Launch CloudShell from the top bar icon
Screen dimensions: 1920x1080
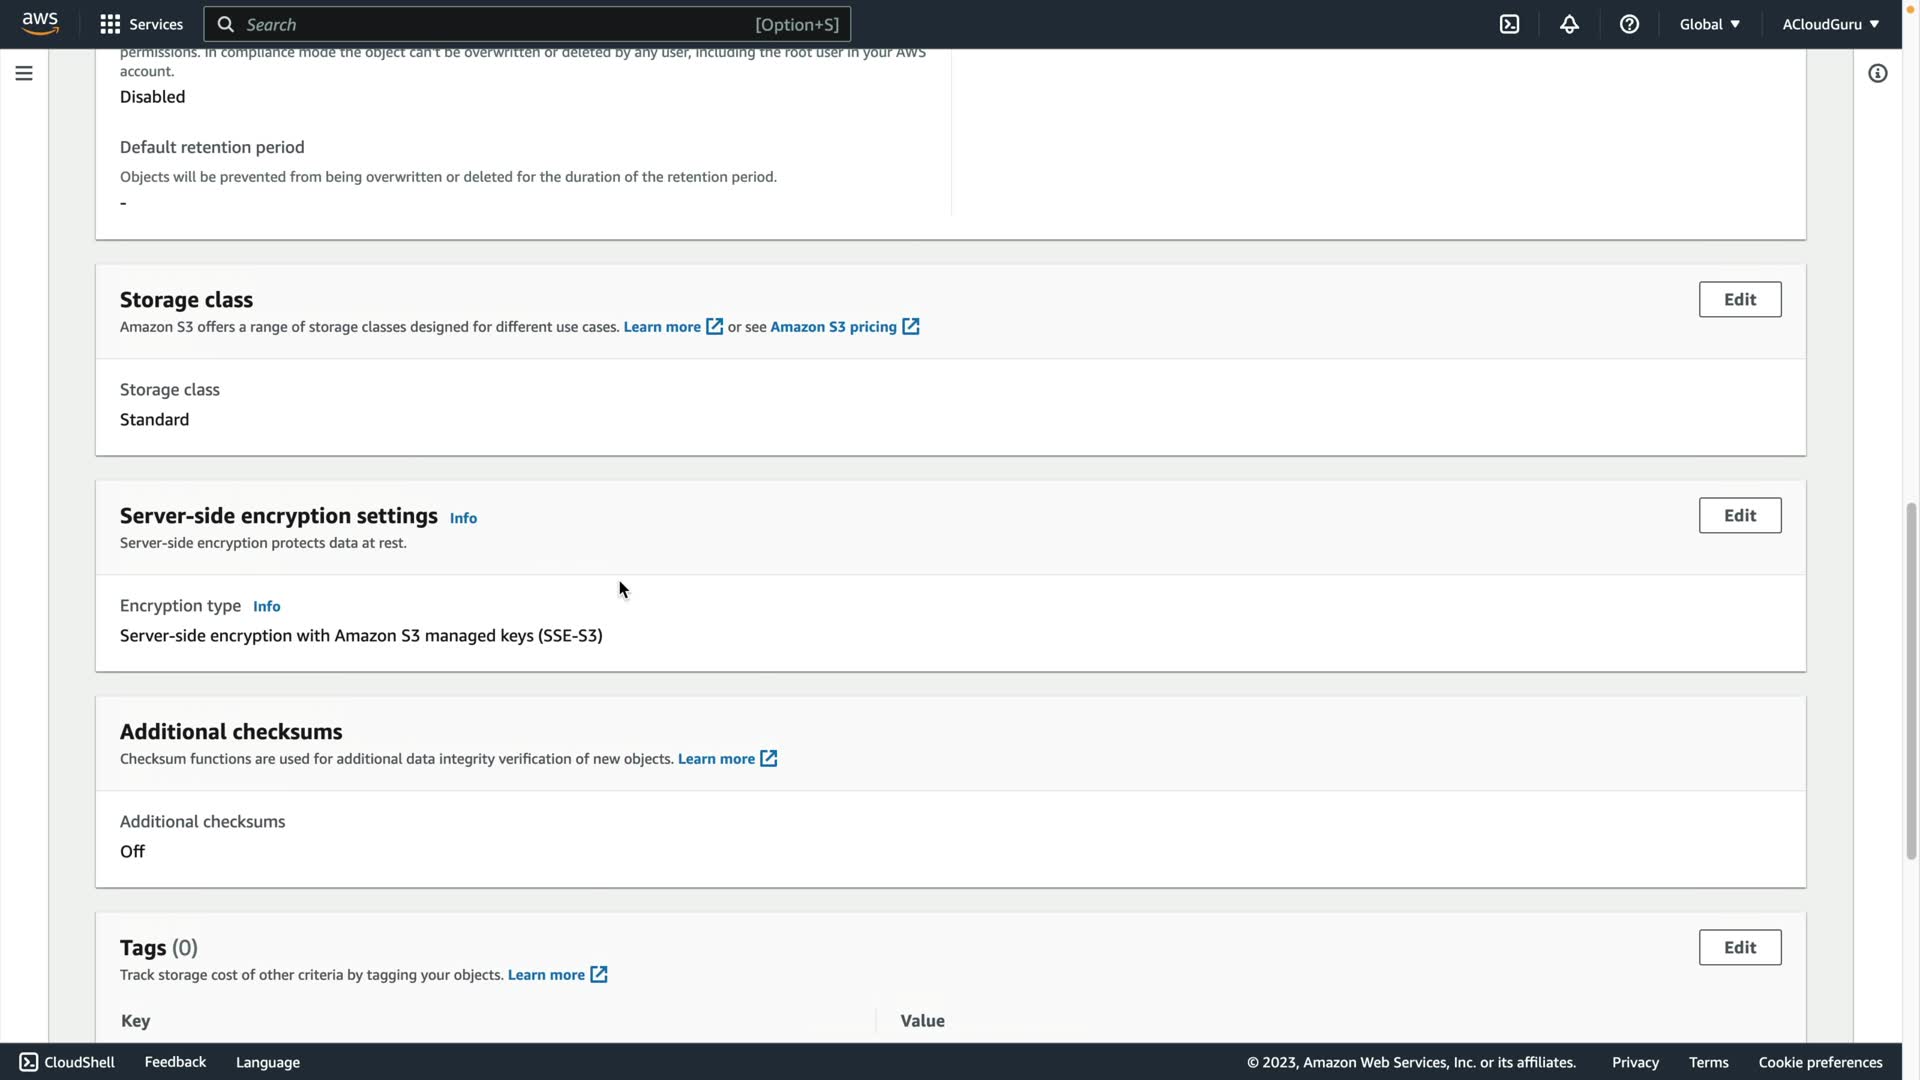[1509, 24]
